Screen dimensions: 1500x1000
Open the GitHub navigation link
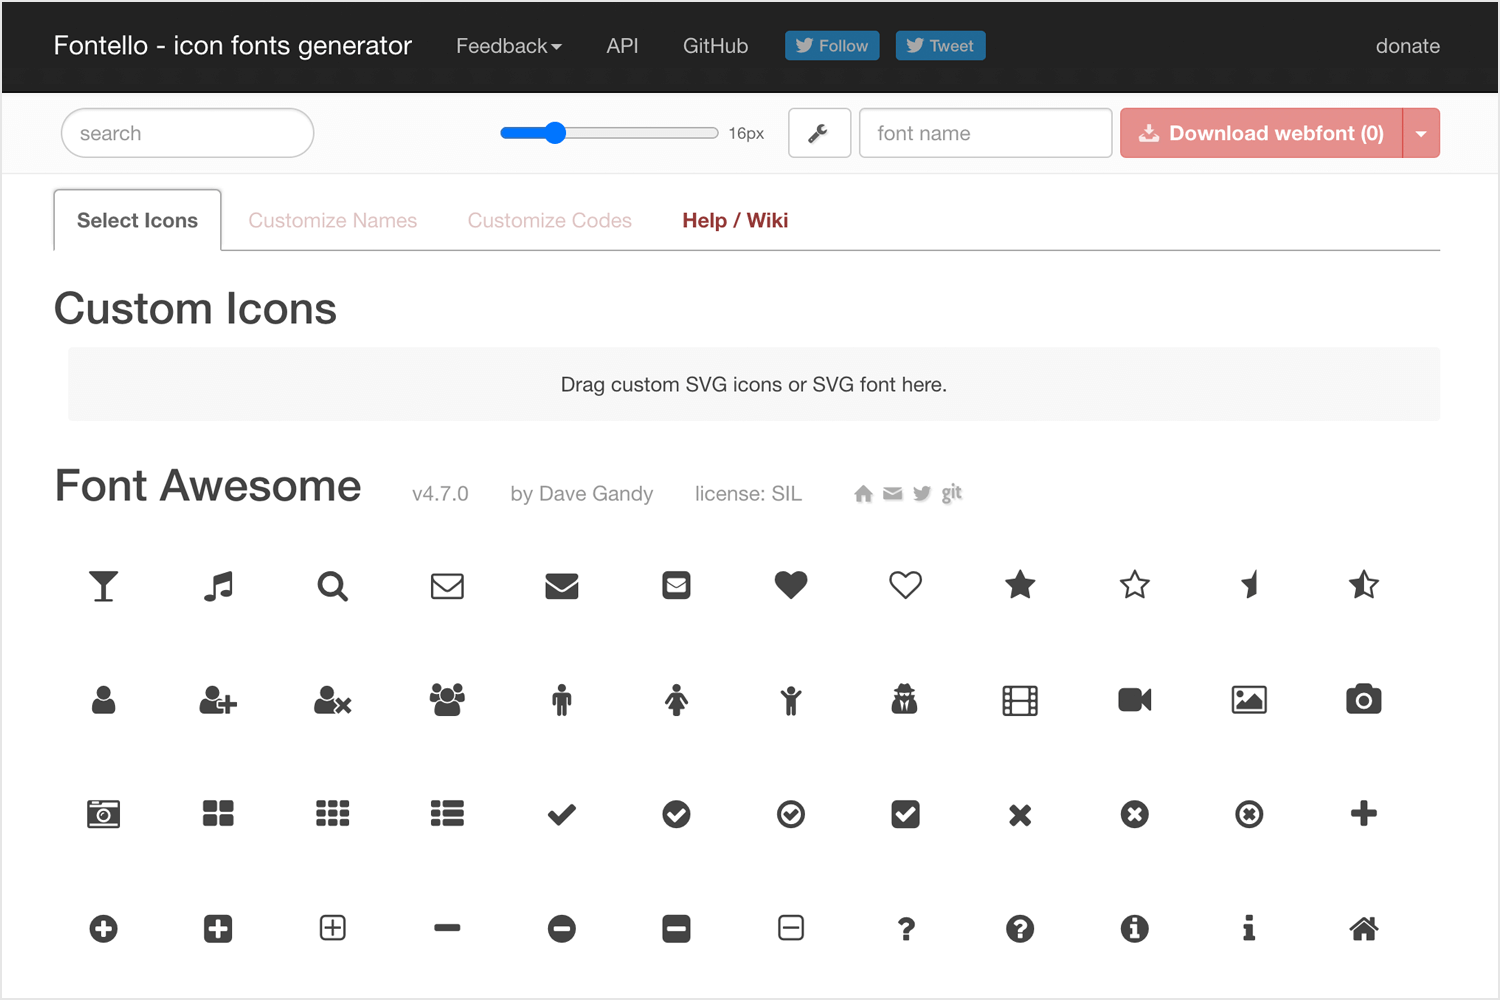pos(715,46)
